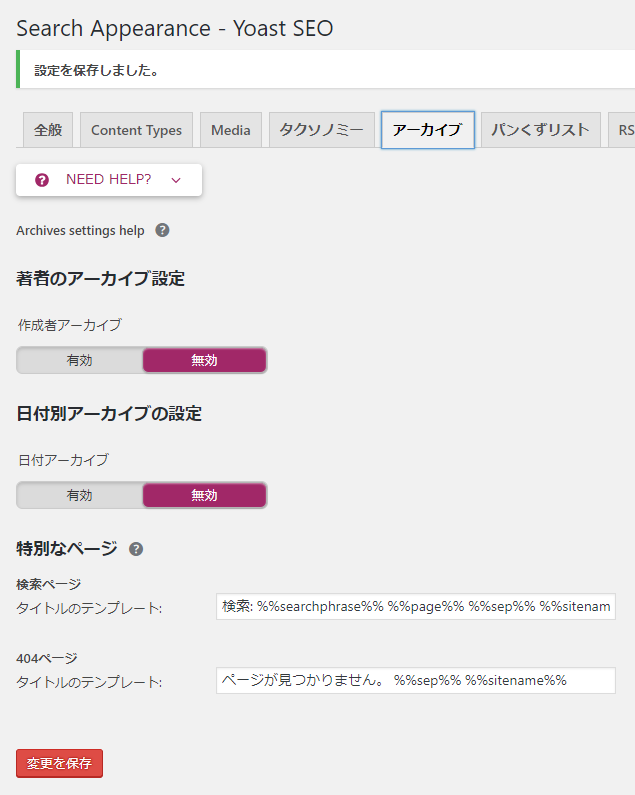Open Archives settings help question icon
This screenshot has width=635, height=795.
(x=162, y=230)
